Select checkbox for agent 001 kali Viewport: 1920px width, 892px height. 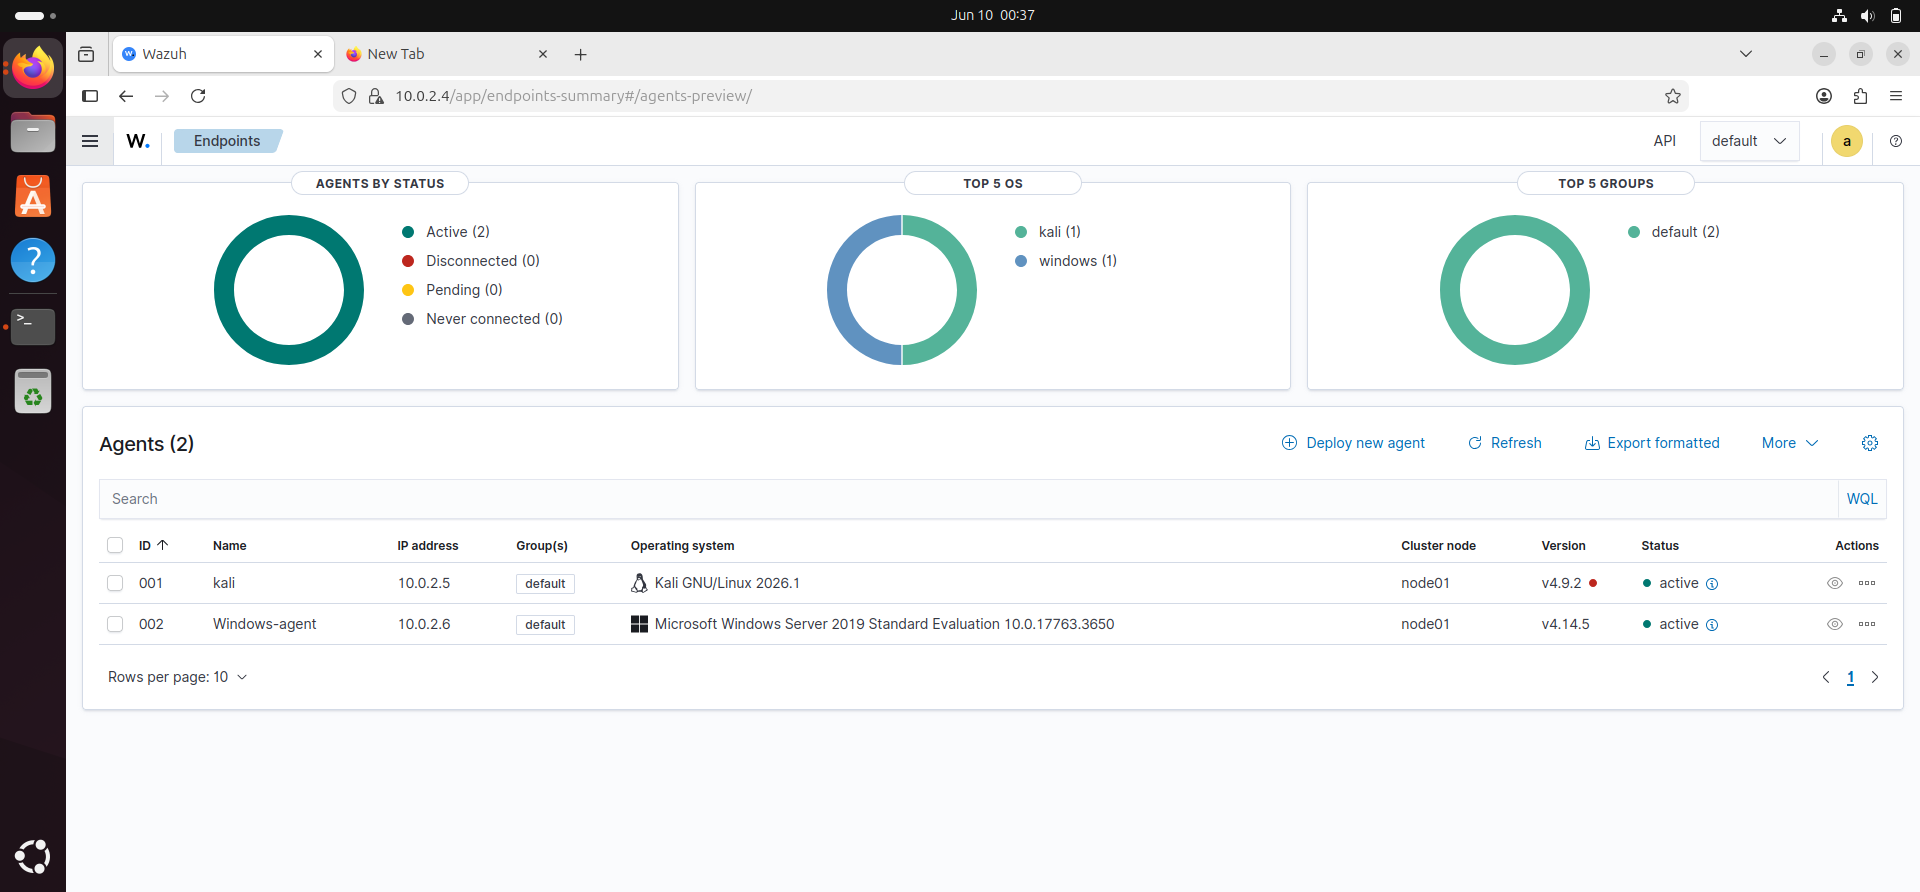point(115,583)
